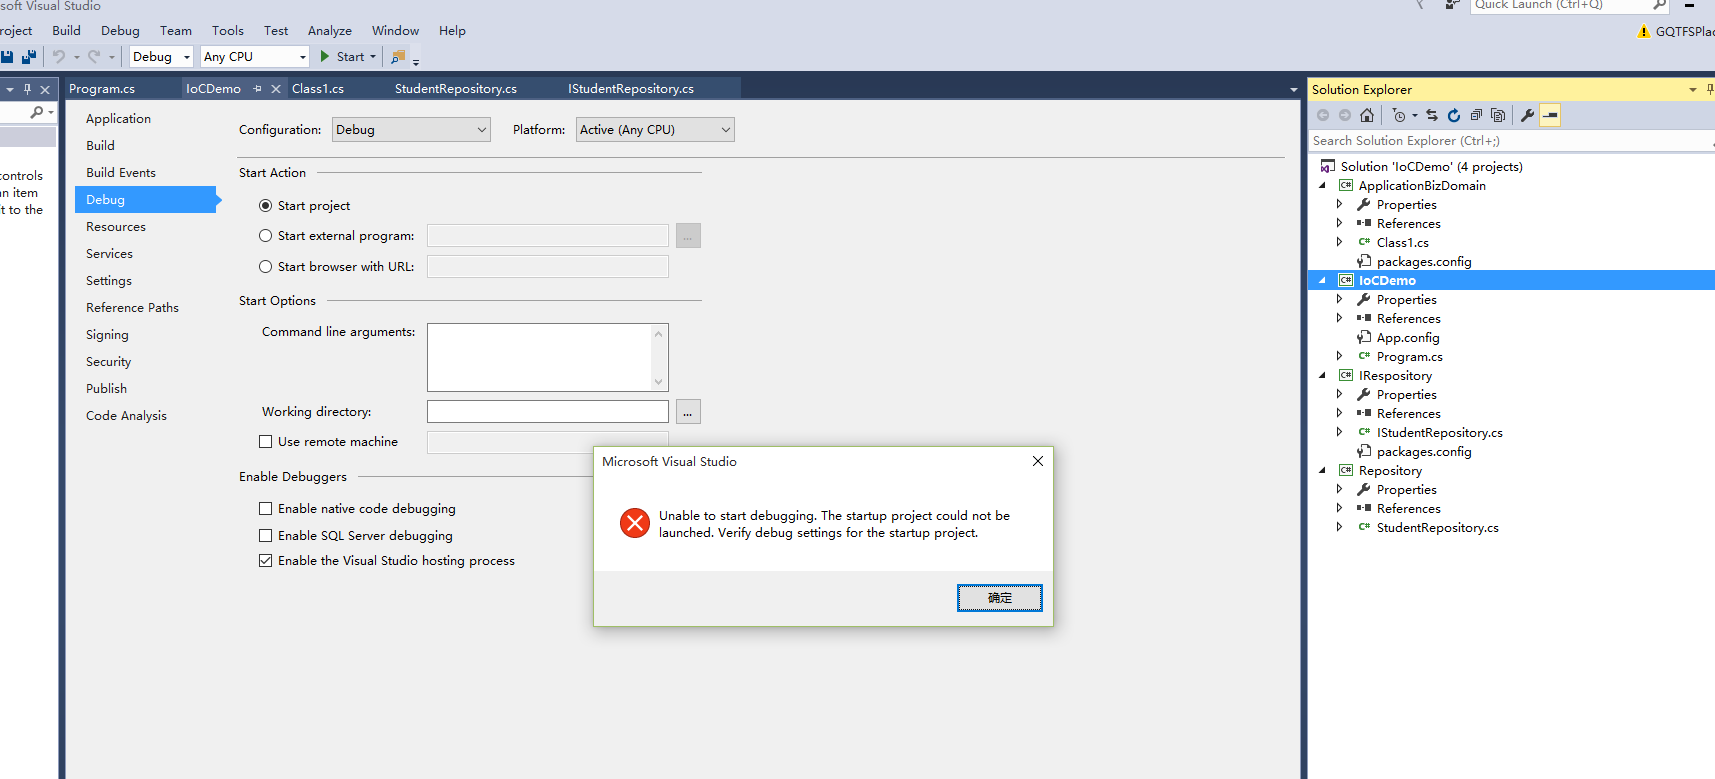Screen dimensions: 1715x779
Task: Click the Undo toolbar icon
Action: tap(59, 57)
